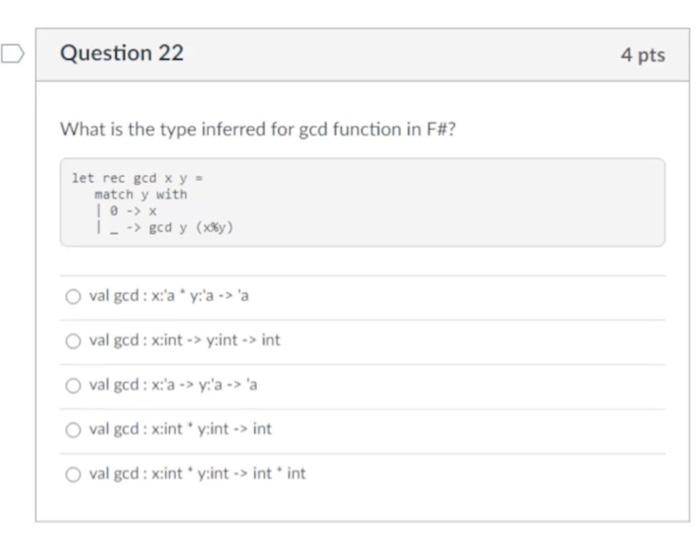Click third answer text x:'a -> y:'a -> 'a
700x560 pixels.
click(173, 384)
